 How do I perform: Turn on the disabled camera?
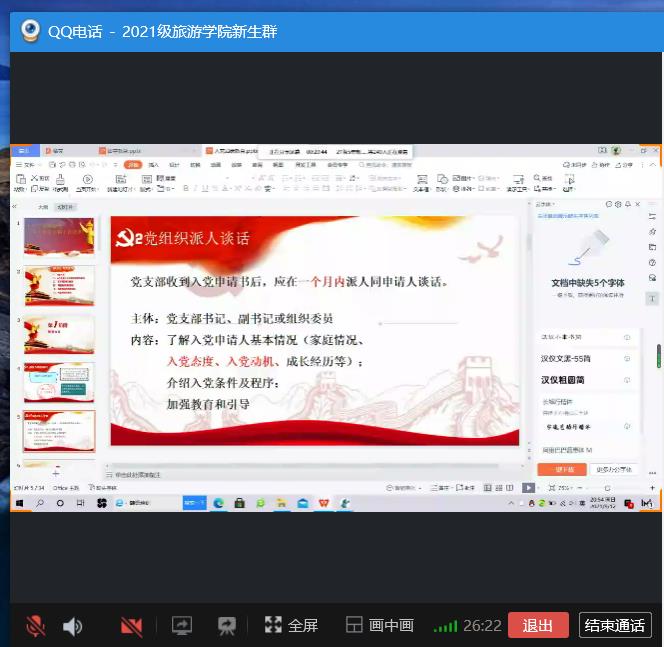[x=131, y=626]
